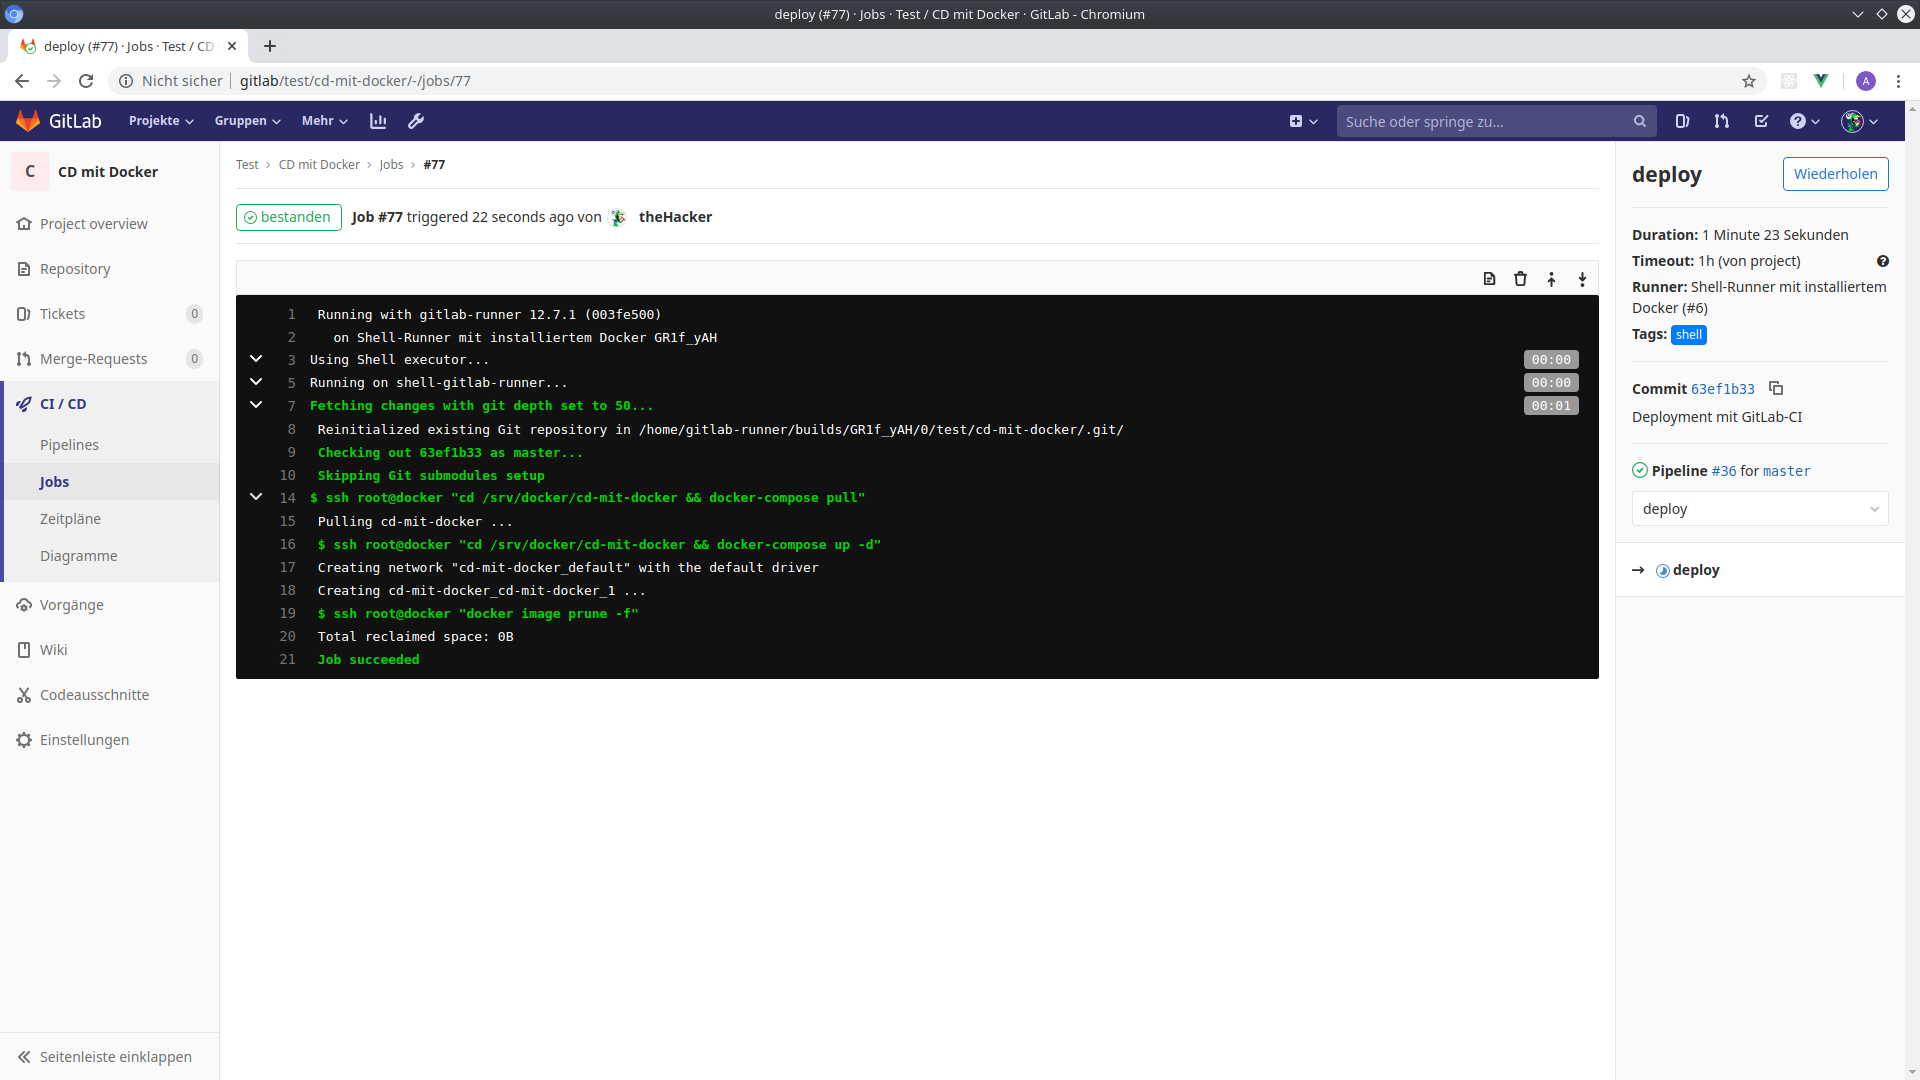Open the deploy stage dropdown
The image size is (1920, 1080).
(x=1759, y=509)
